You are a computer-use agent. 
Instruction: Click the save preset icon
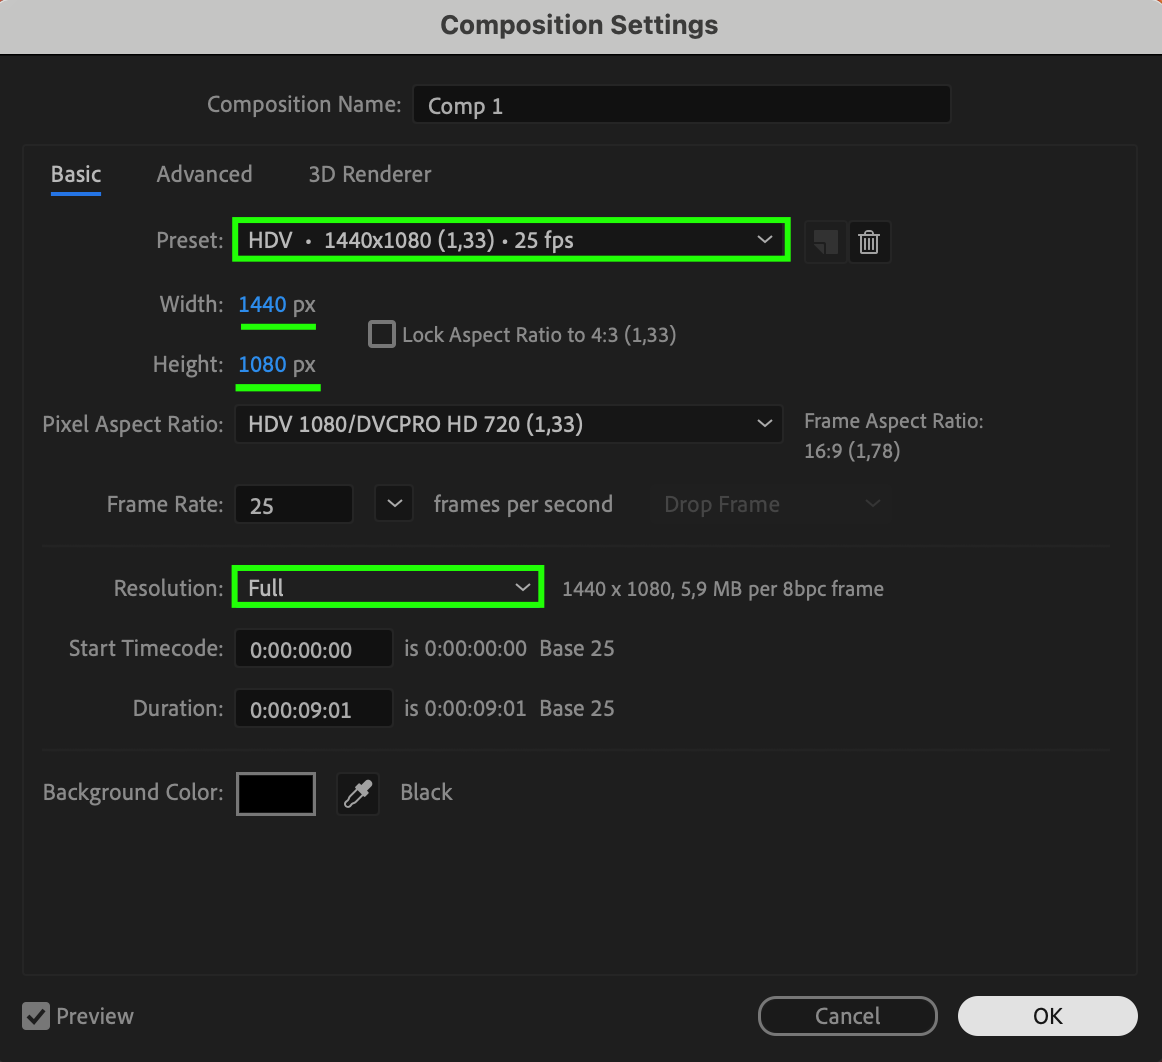pos(825,242)
